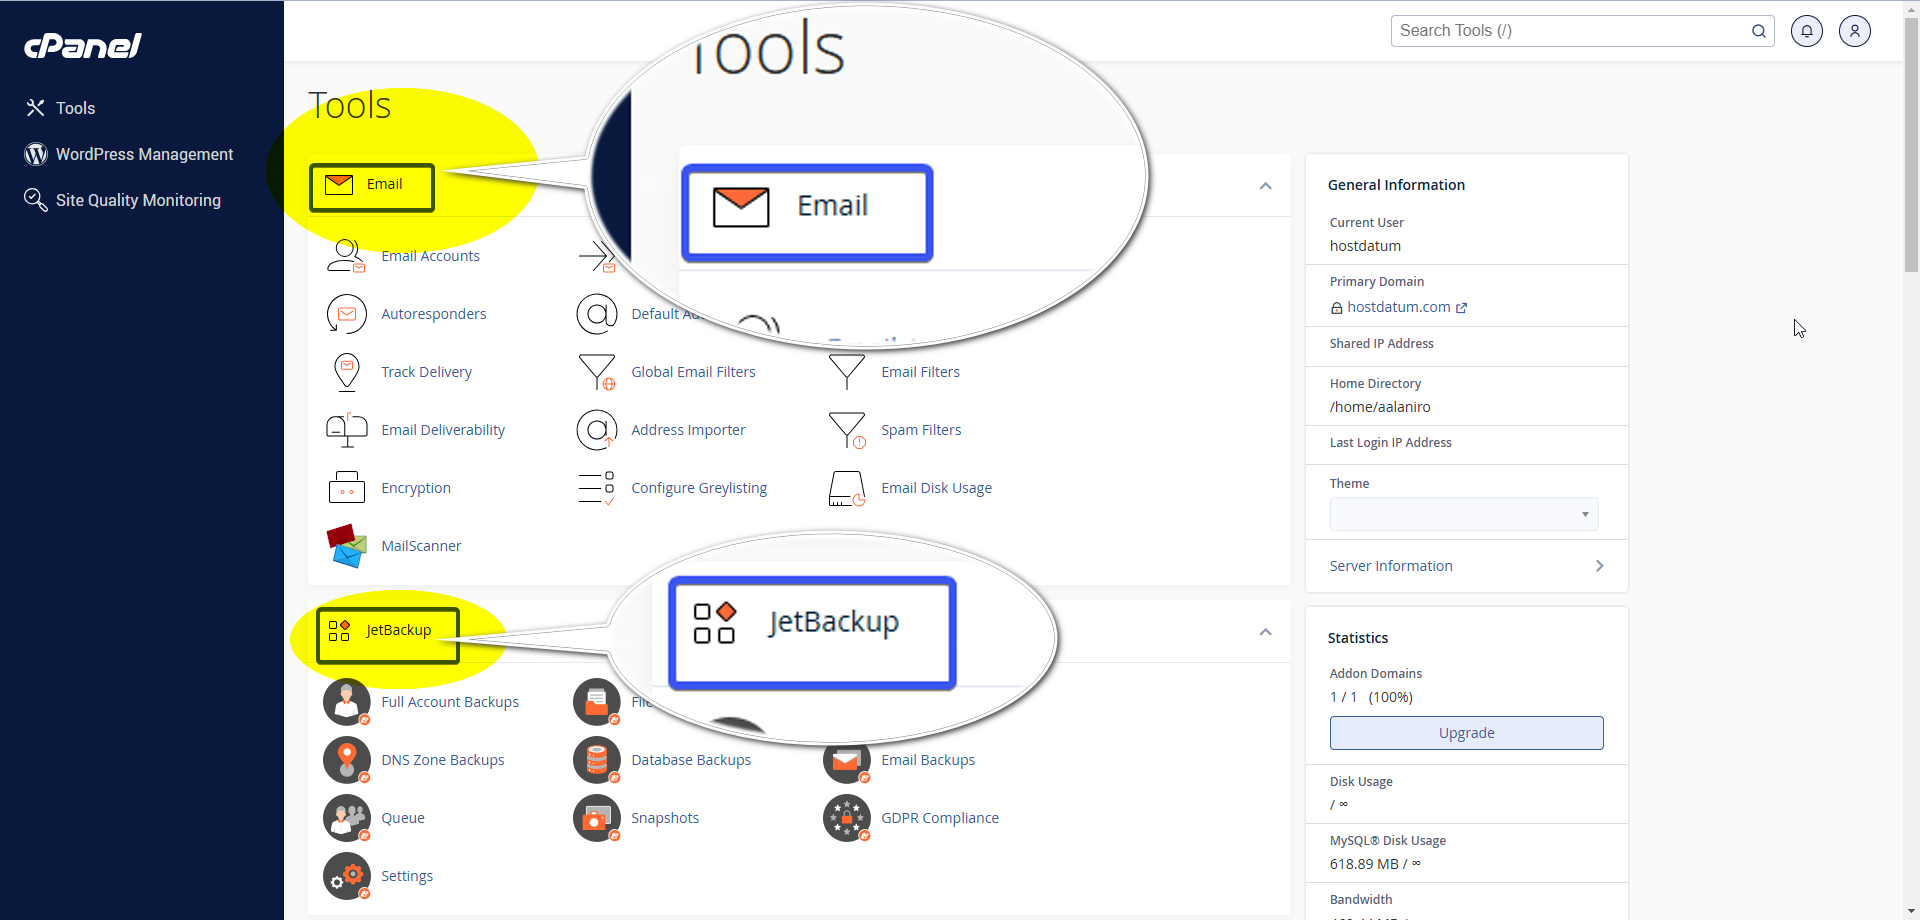Screen dimensions: 1920x920
Task: Open the Theme dropdown
Action: pyautogui.click(x=1463, y=514)
